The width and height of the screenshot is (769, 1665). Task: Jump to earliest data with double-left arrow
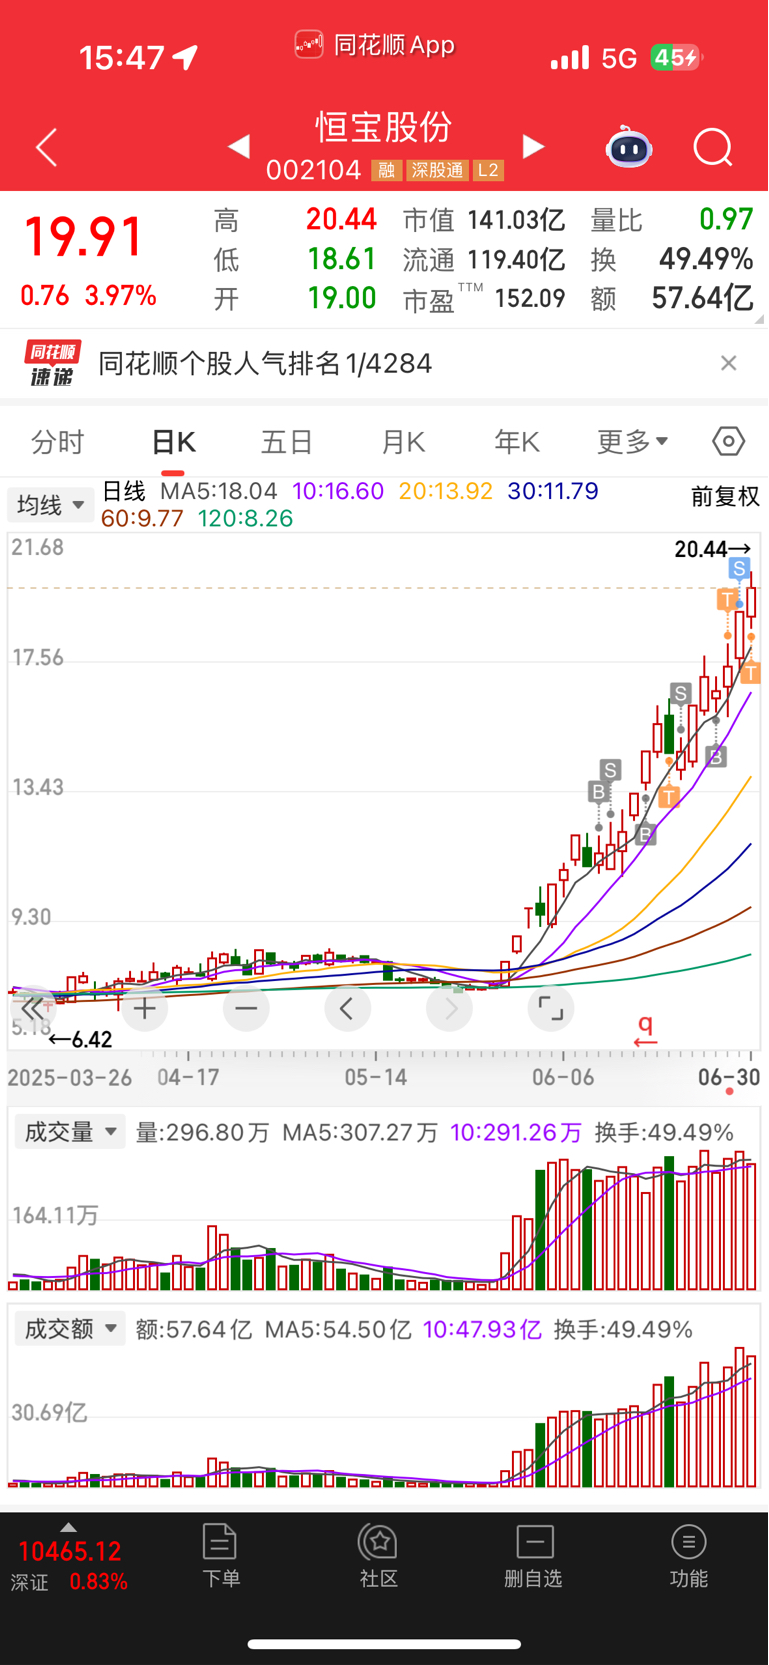point(33,1008)
